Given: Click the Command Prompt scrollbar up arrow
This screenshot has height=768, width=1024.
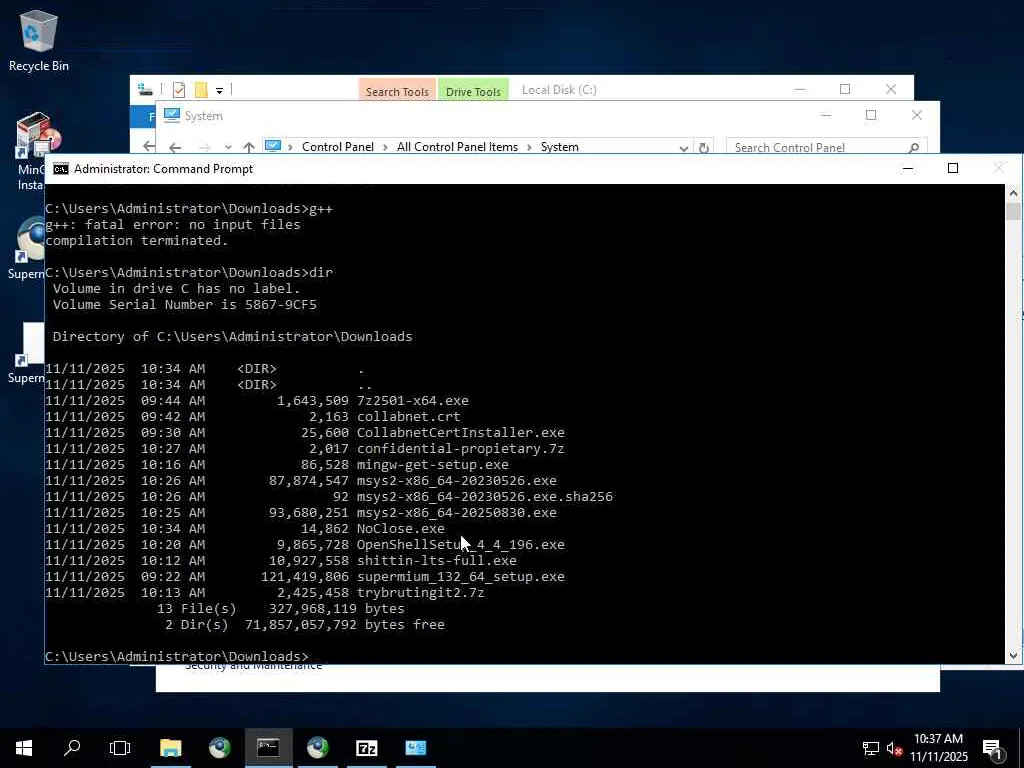Looking at the screenshot, I should coord(1013,193).
